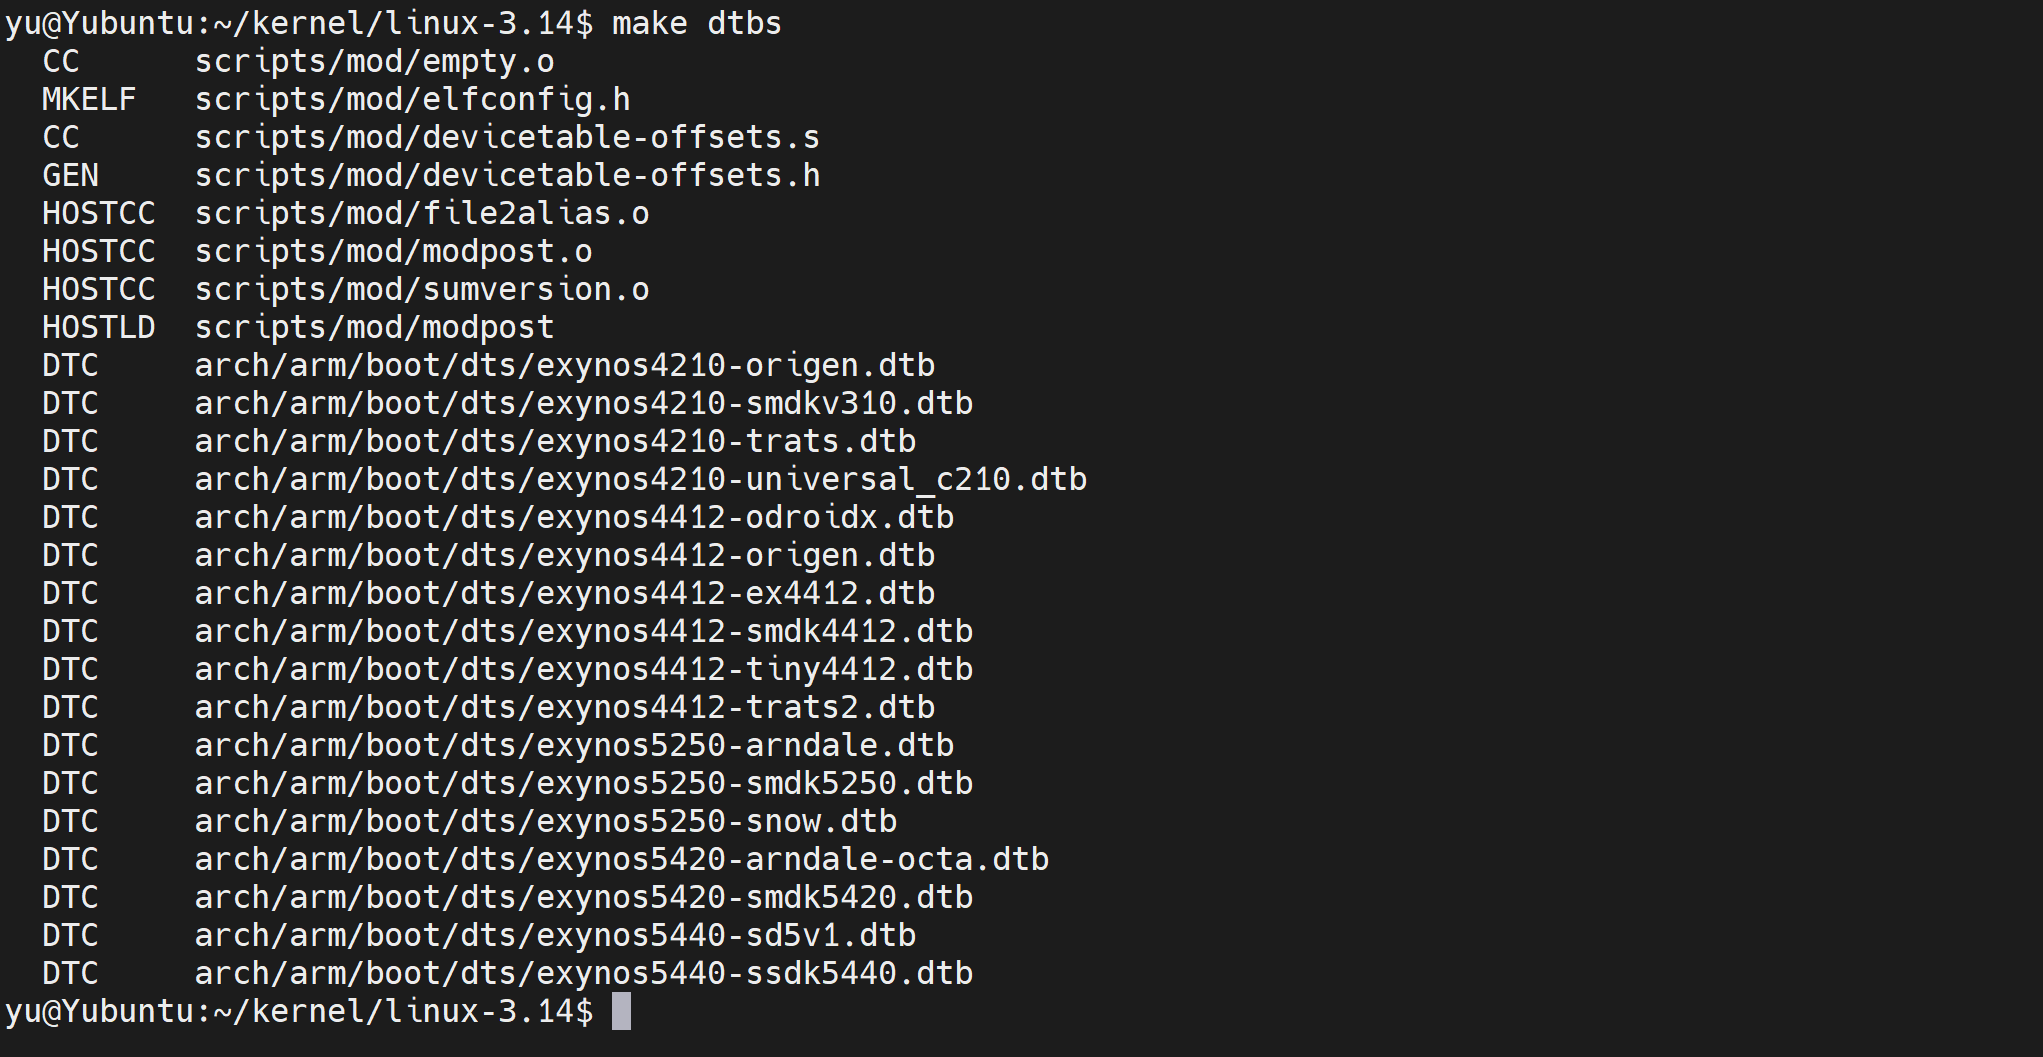The width and height of the screenshot is (2043, 1057).
Task: Click the exynos4412-odroidx.dtb path
Action: [575, 518]
